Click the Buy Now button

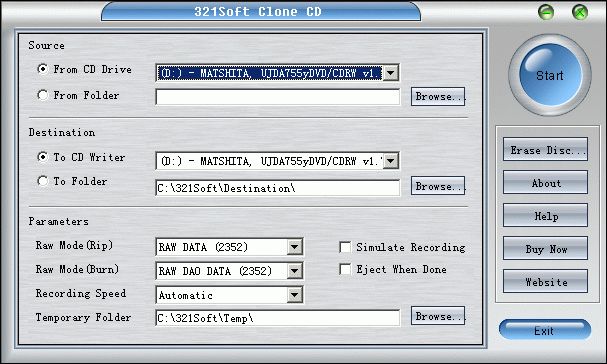click(545, 249)
